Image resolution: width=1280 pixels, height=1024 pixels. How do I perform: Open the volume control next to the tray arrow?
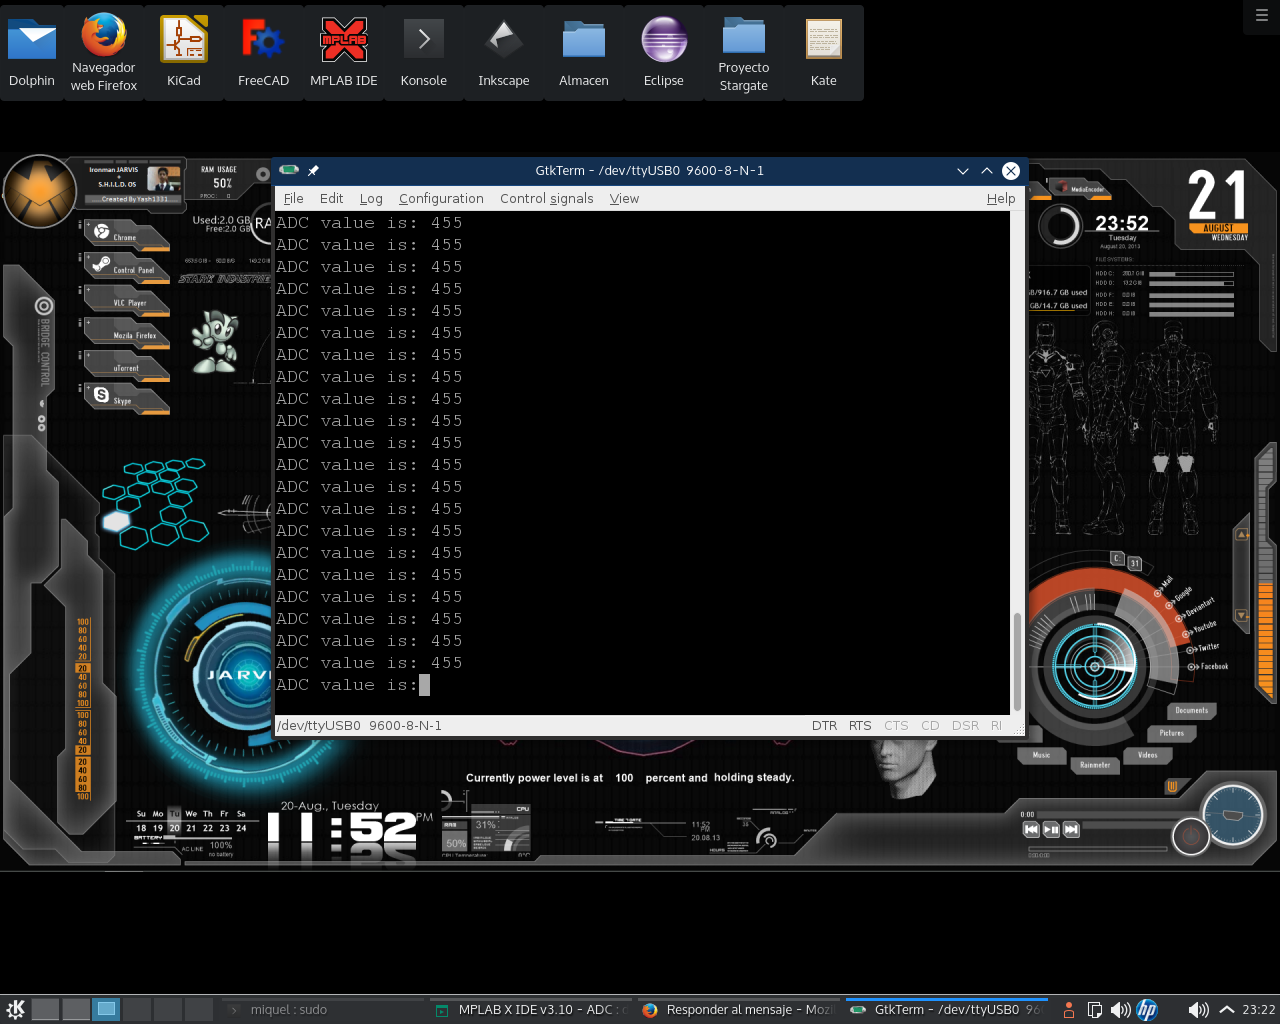1198,1010
